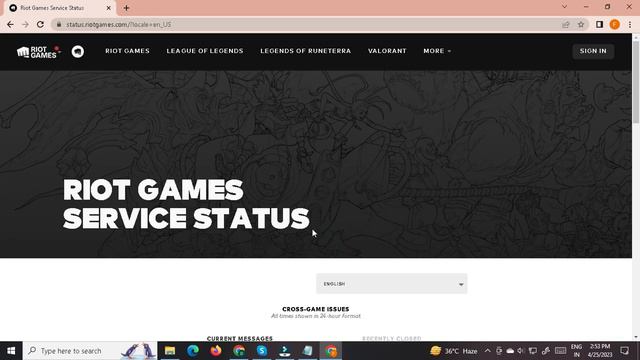Click the volume speaker tray icon
This screenshot has width=640, height=360.
tap(520, 351)
